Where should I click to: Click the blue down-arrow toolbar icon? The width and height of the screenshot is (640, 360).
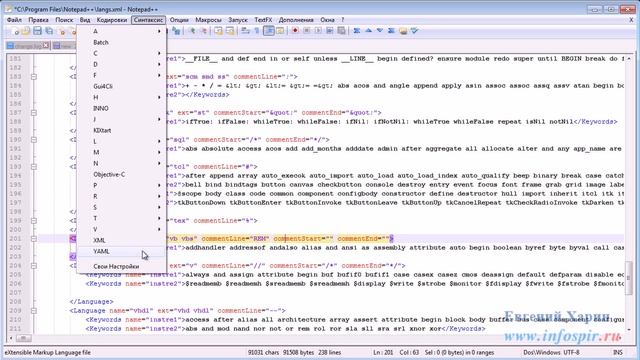380,31
